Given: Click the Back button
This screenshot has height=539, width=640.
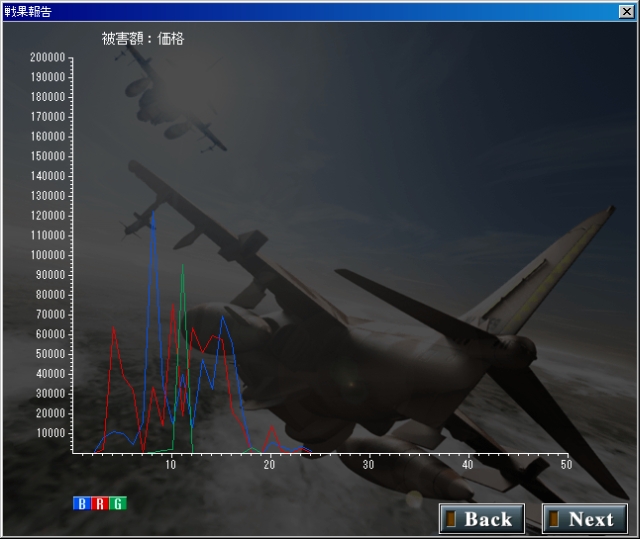Looking at the screenshot, I should 482,519.
